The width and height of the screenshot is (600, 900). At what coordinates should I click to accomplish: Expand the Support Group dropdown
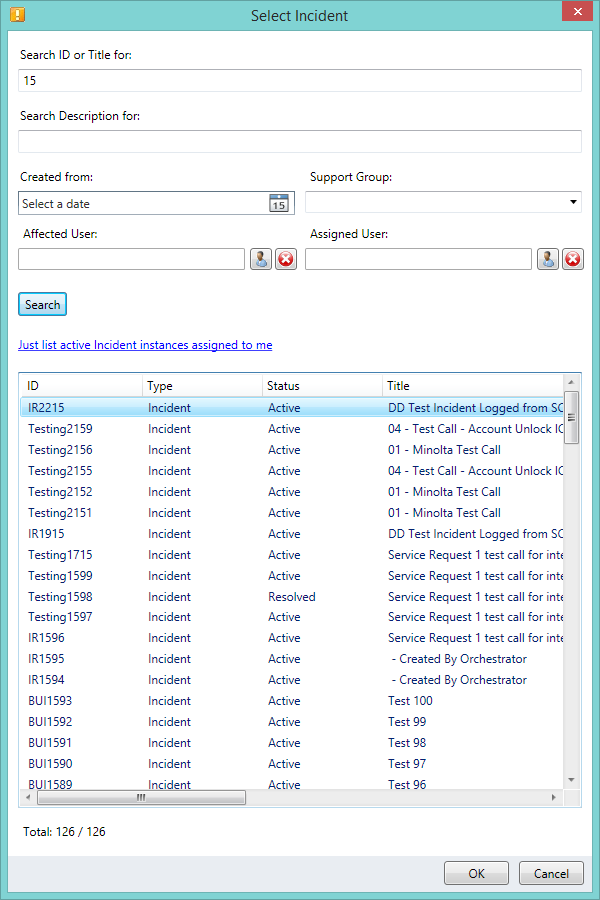tap(573, 202)
